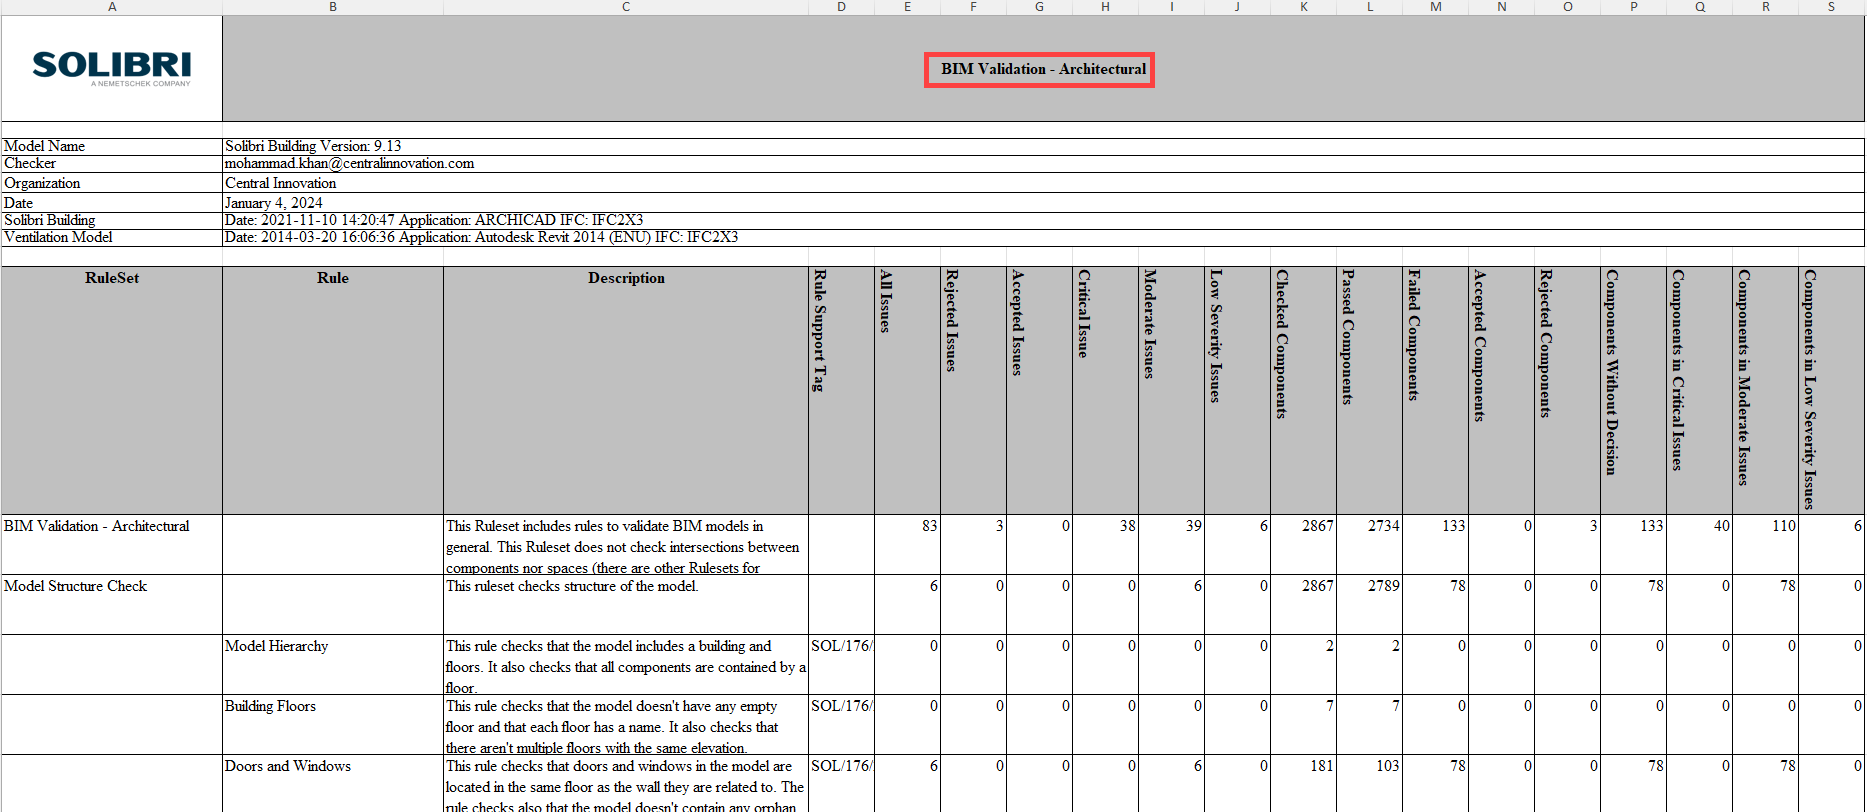This screenshot has width=1867, height=812.
Task: Click the 'Description' column heading cell
Action: tap(626, 390)
